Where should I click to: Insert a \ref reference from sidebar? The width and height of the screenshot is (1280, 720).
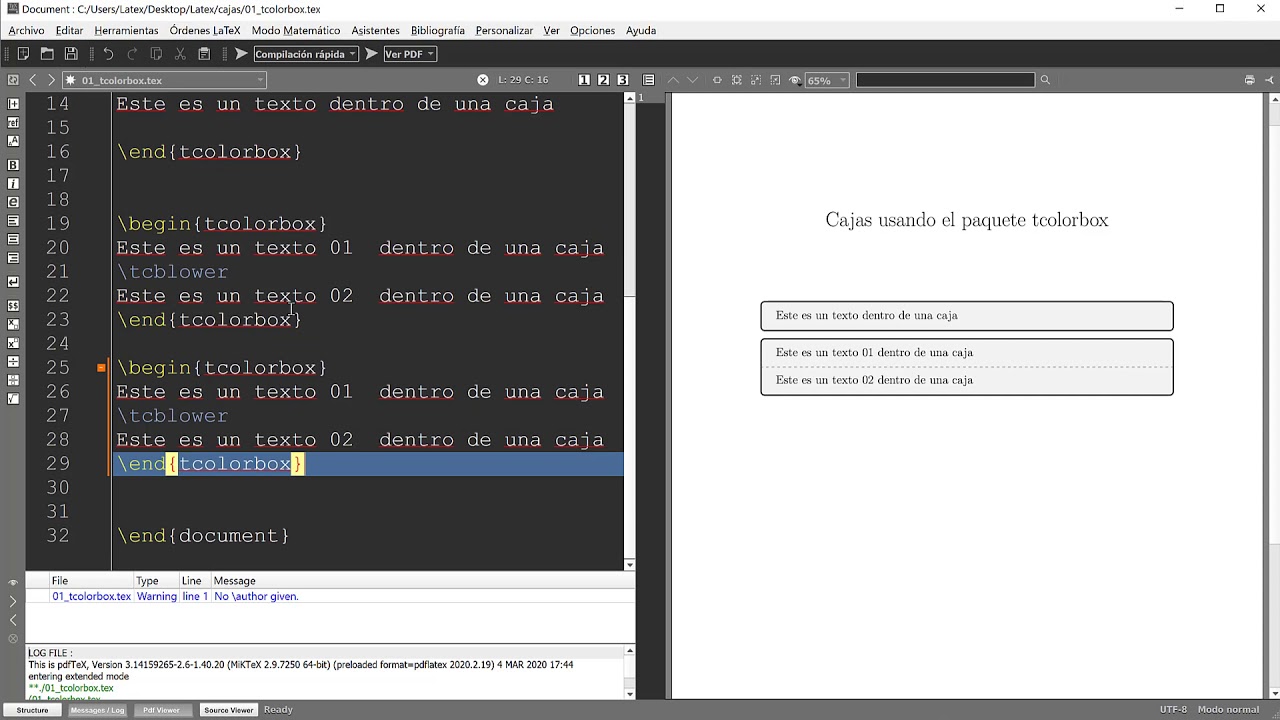13,123
